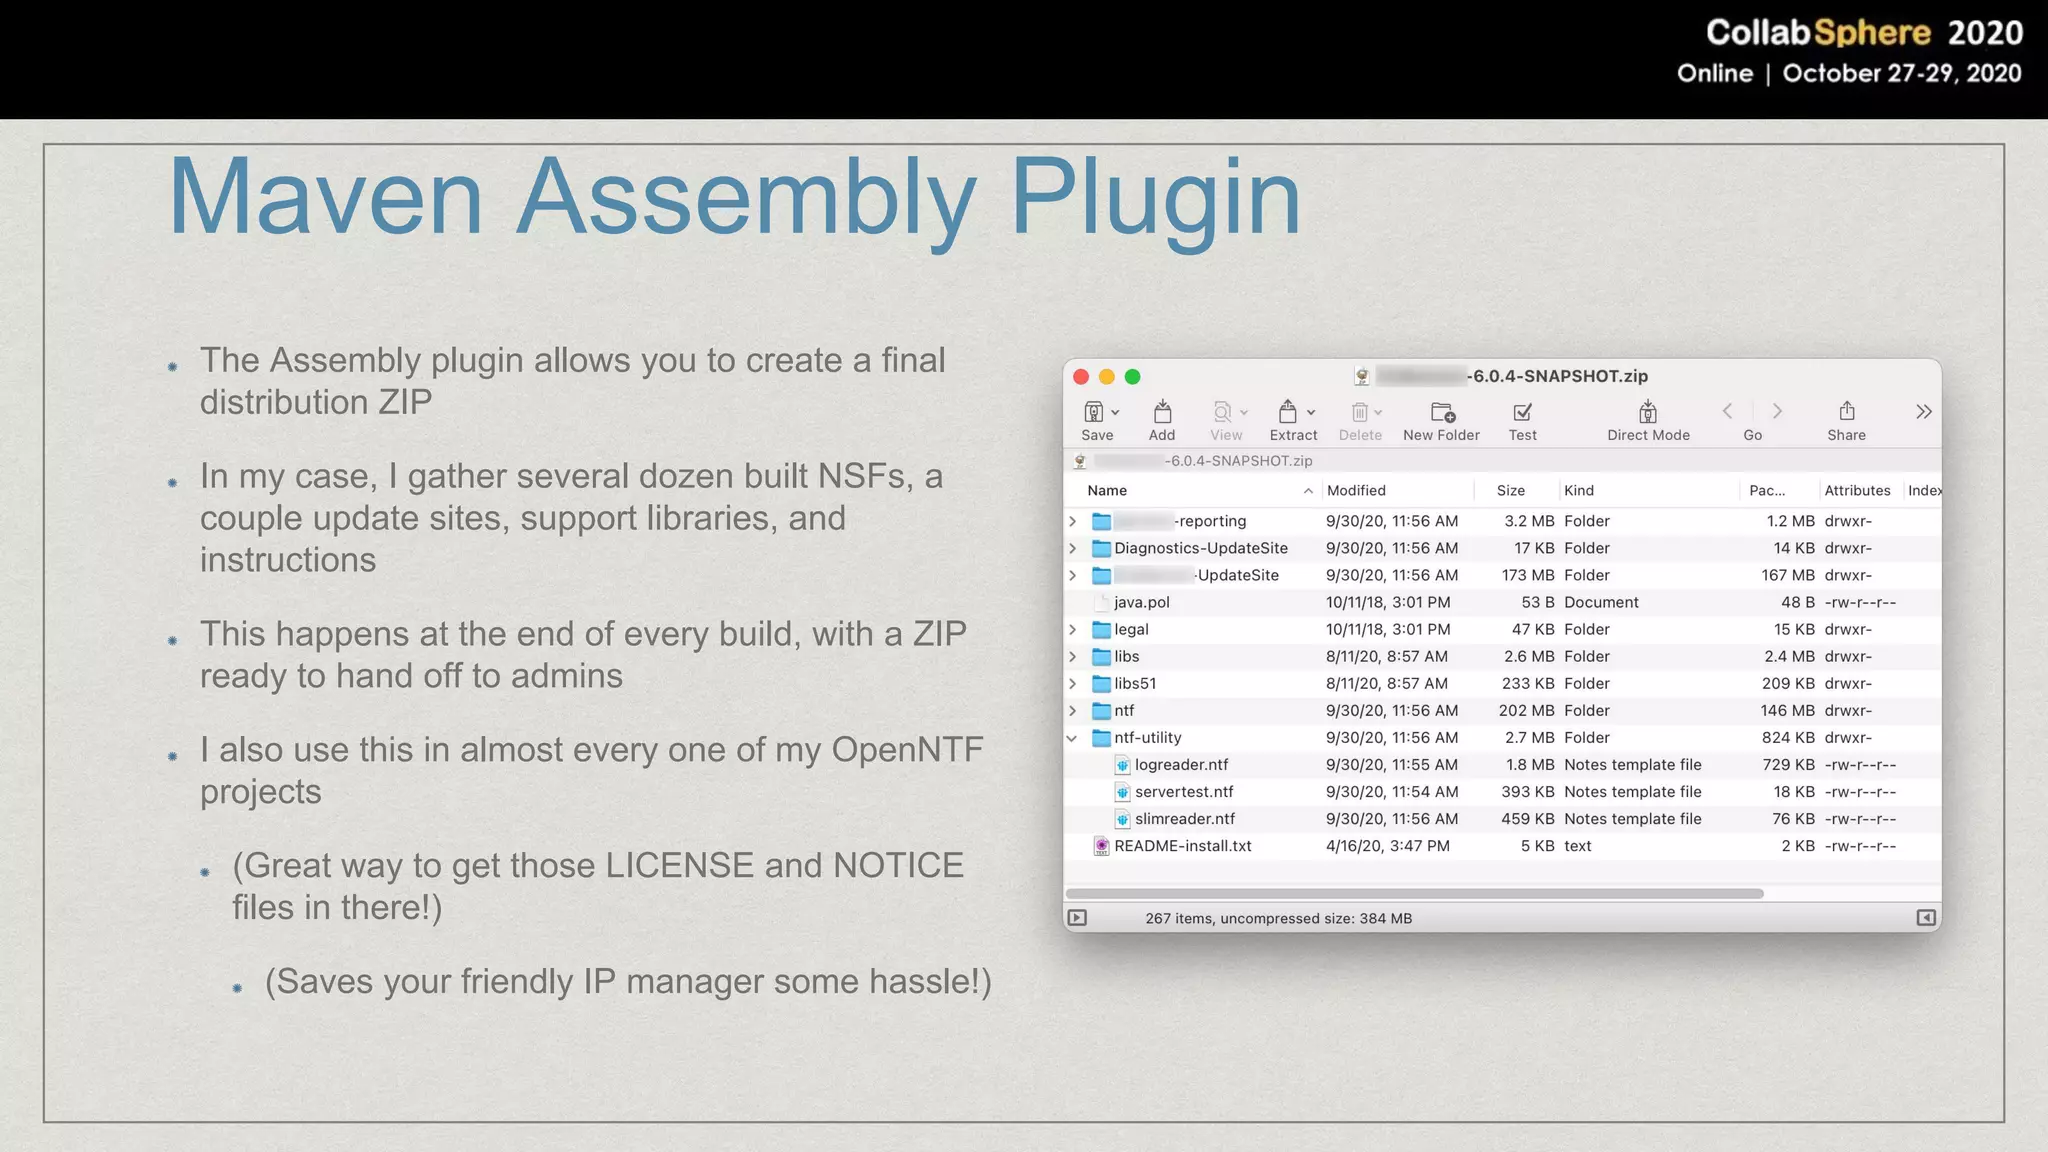Open the Delete dropdown arrow
The width and height of the screenshot is (2048, 1152).
coord(1378,413)
